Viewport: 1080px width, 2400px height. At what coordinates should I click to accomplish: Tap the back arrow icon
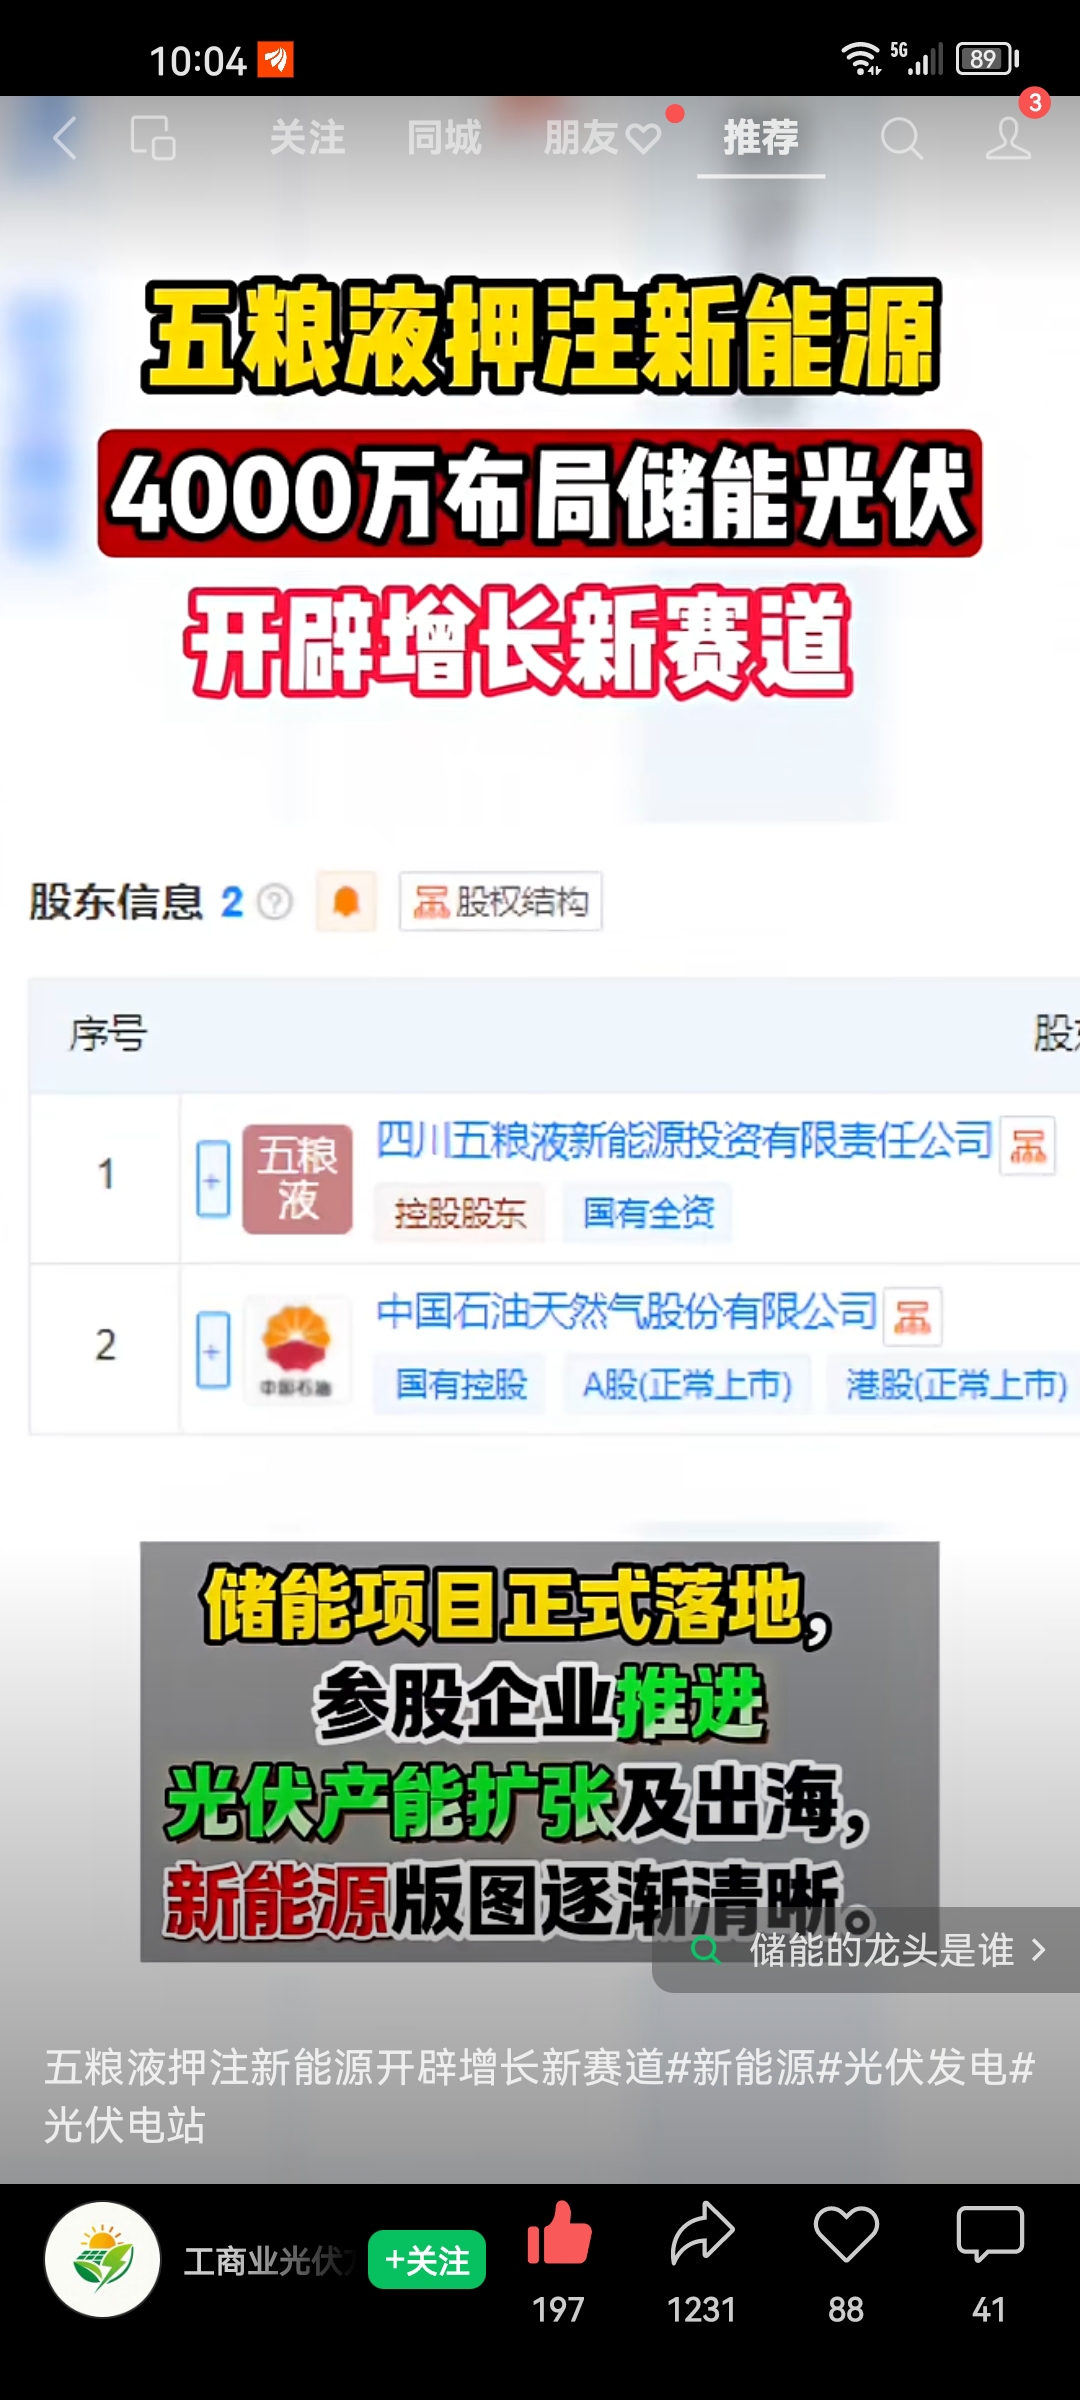[x=65, y=138]
